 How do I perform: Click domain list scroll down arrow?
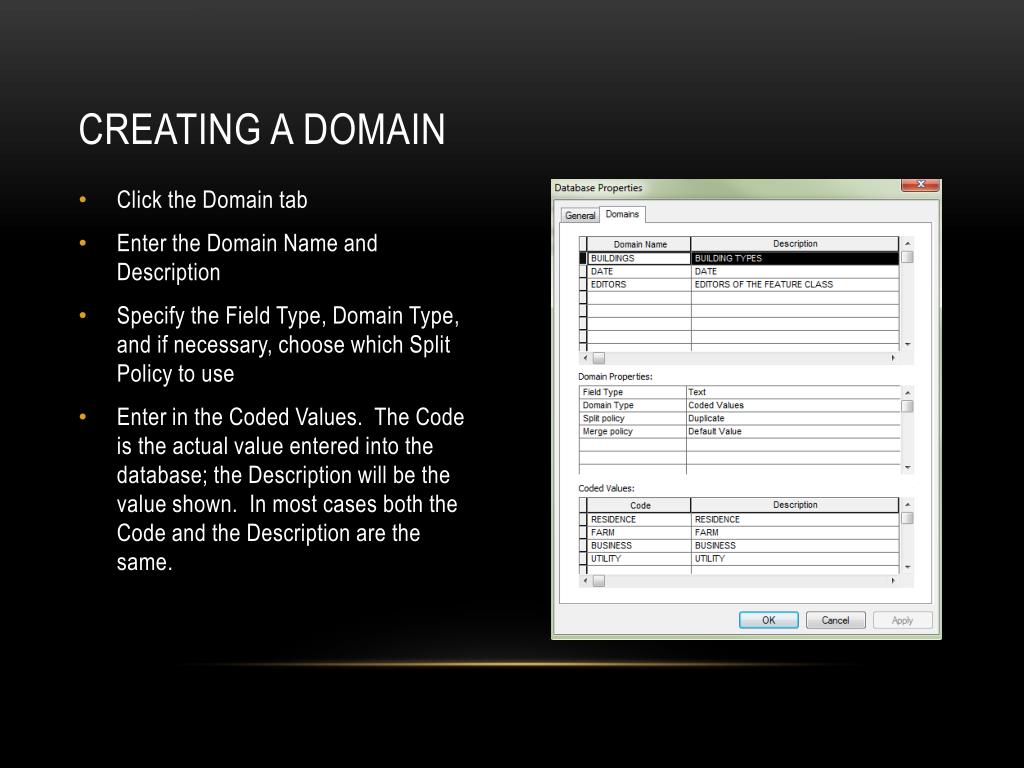tap(907, 344)
